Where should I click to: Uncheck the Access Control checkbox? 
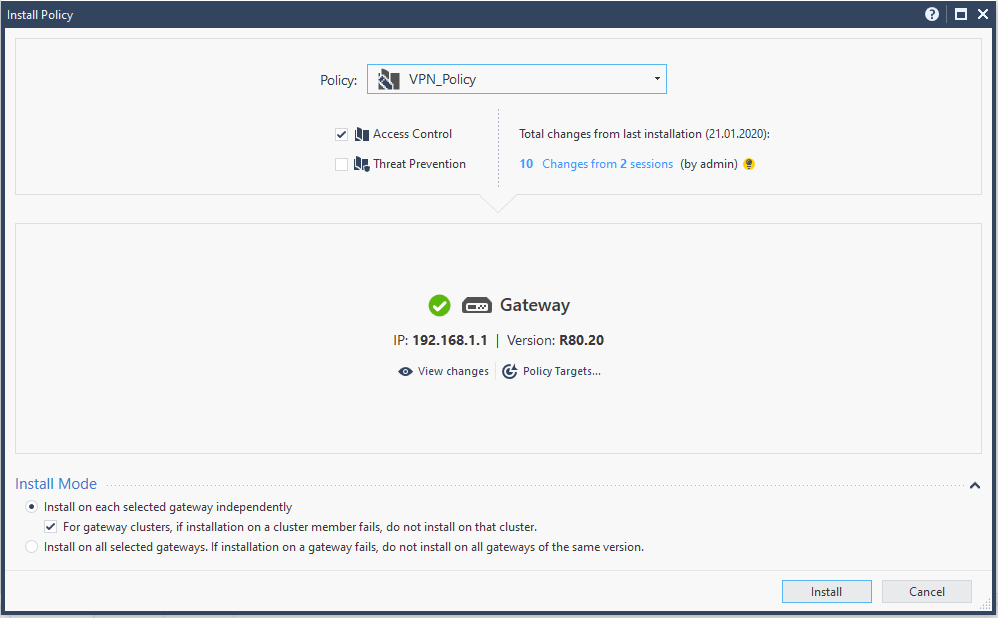tap(341, 134)
